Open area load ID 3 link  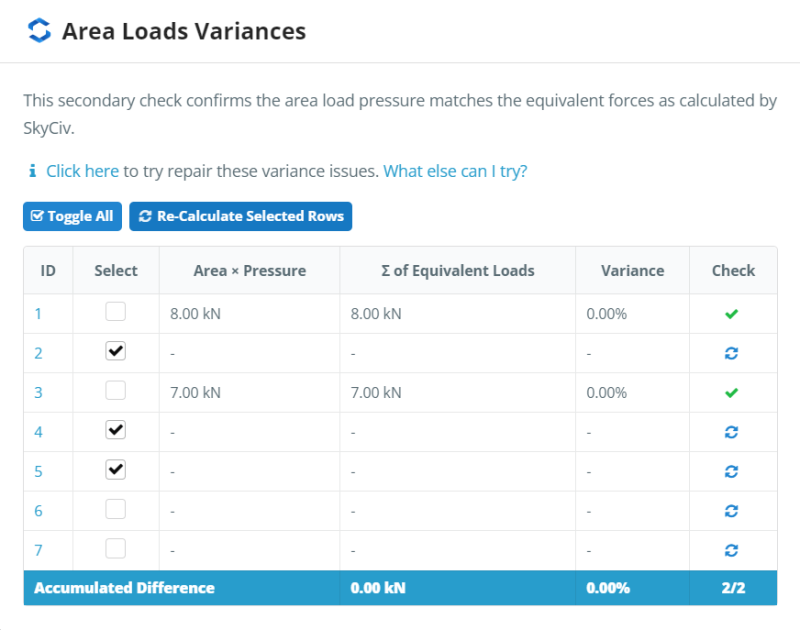39,393
